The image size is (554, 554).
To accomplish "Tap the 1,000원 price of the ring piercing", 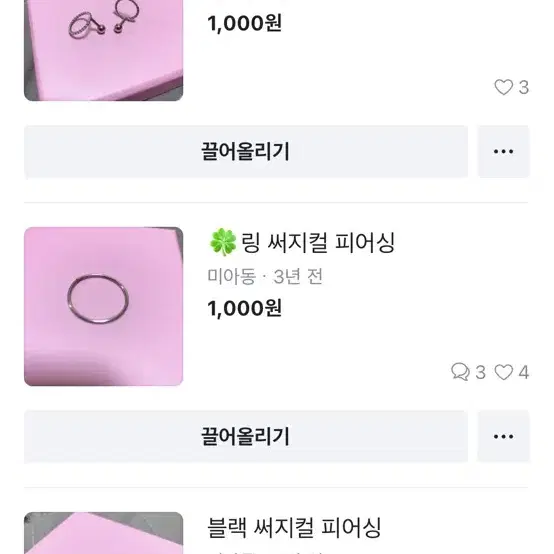I will click(x=244, y=308).
